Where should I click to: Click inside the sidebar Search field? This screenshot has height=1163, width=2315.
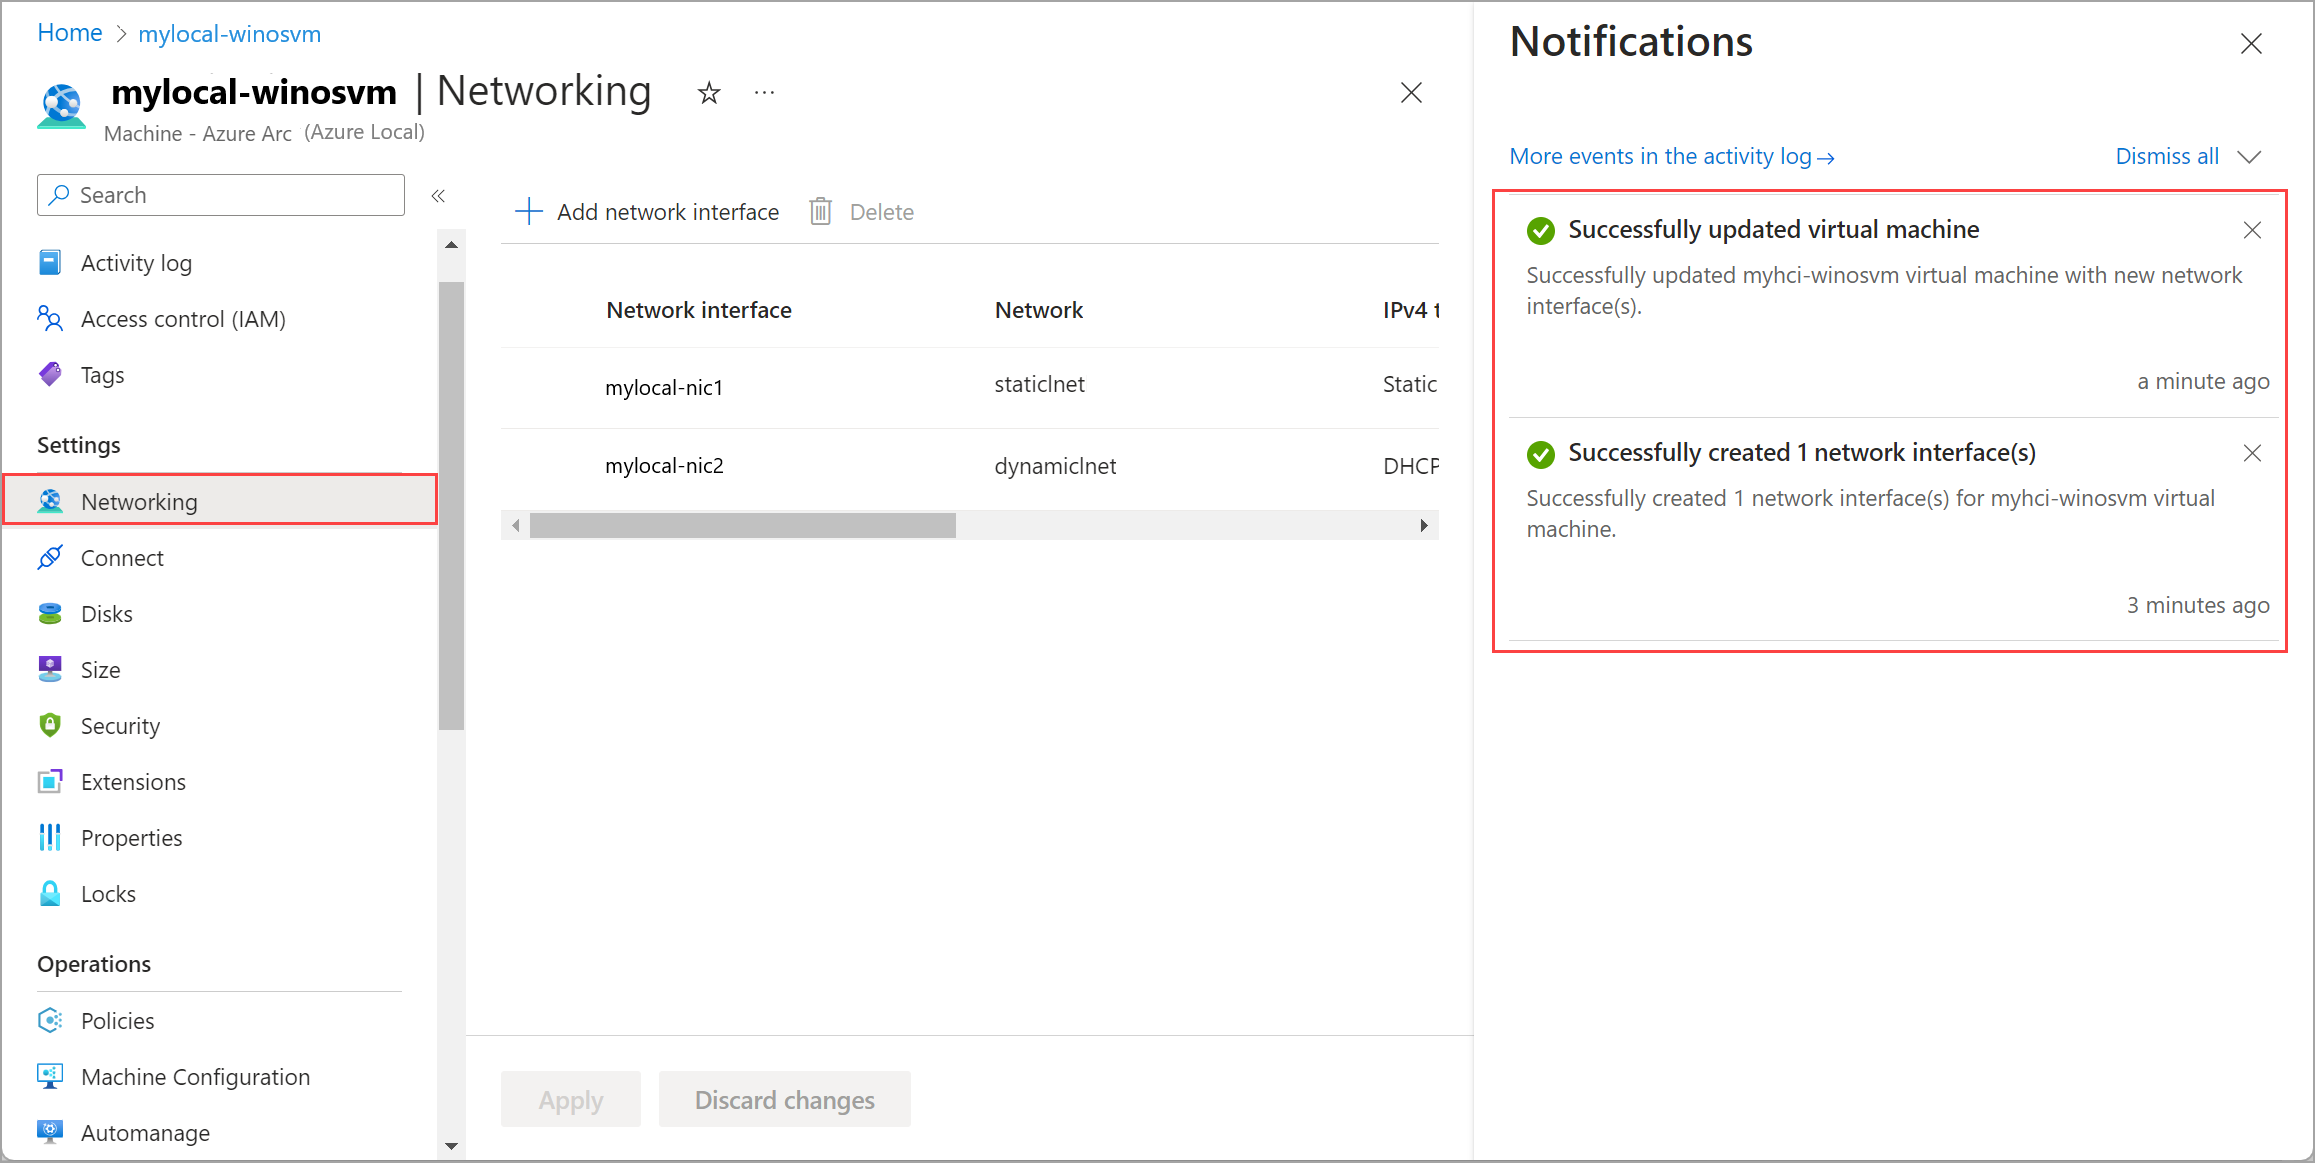tap(220, 195)
